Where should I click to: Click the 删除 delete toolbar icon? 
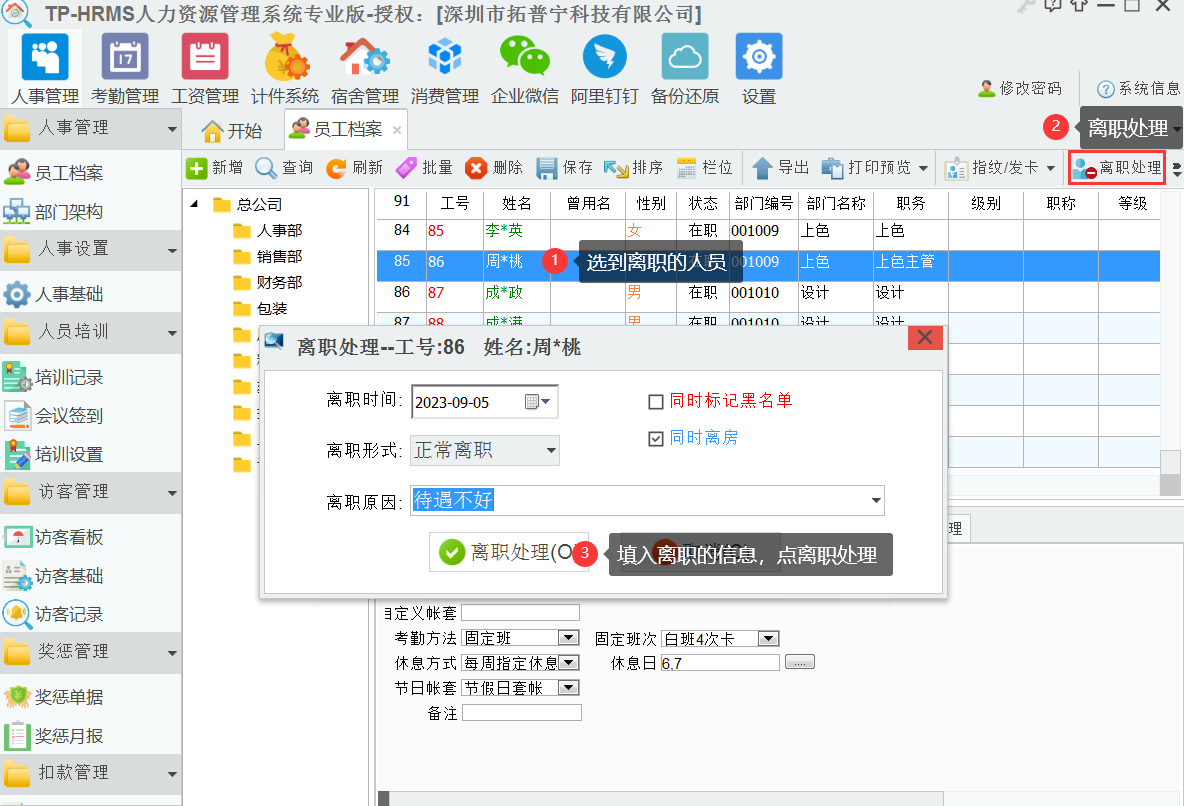click(x=476, y=168)
